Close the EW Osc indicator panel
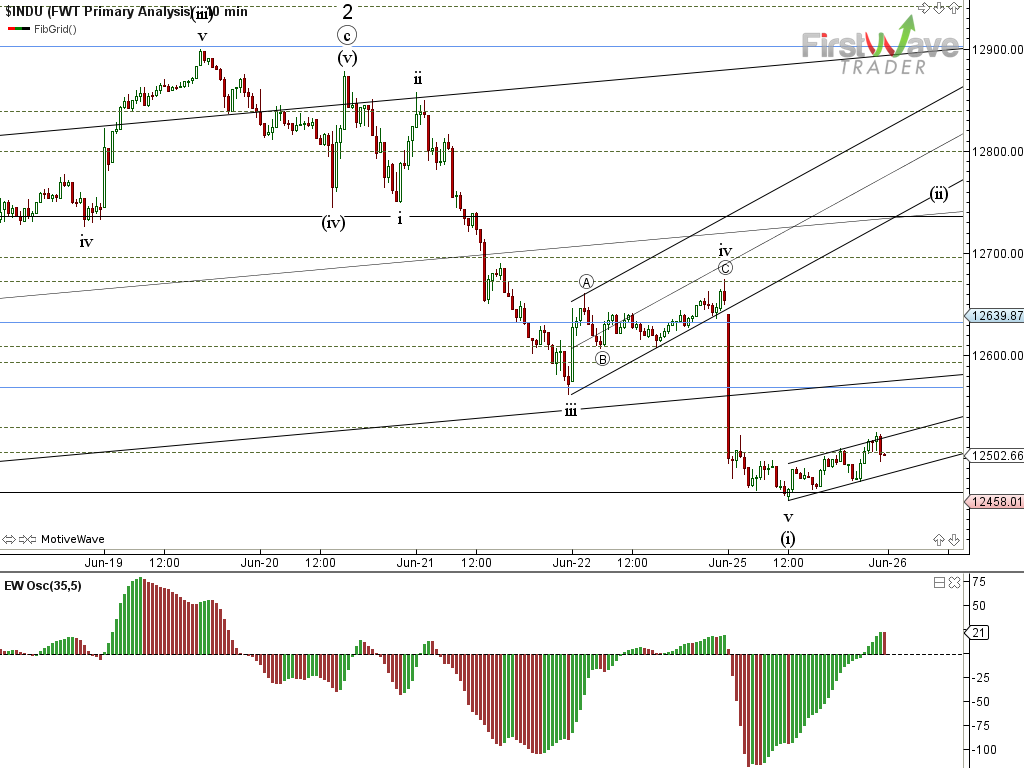 (x=954, y=583)
